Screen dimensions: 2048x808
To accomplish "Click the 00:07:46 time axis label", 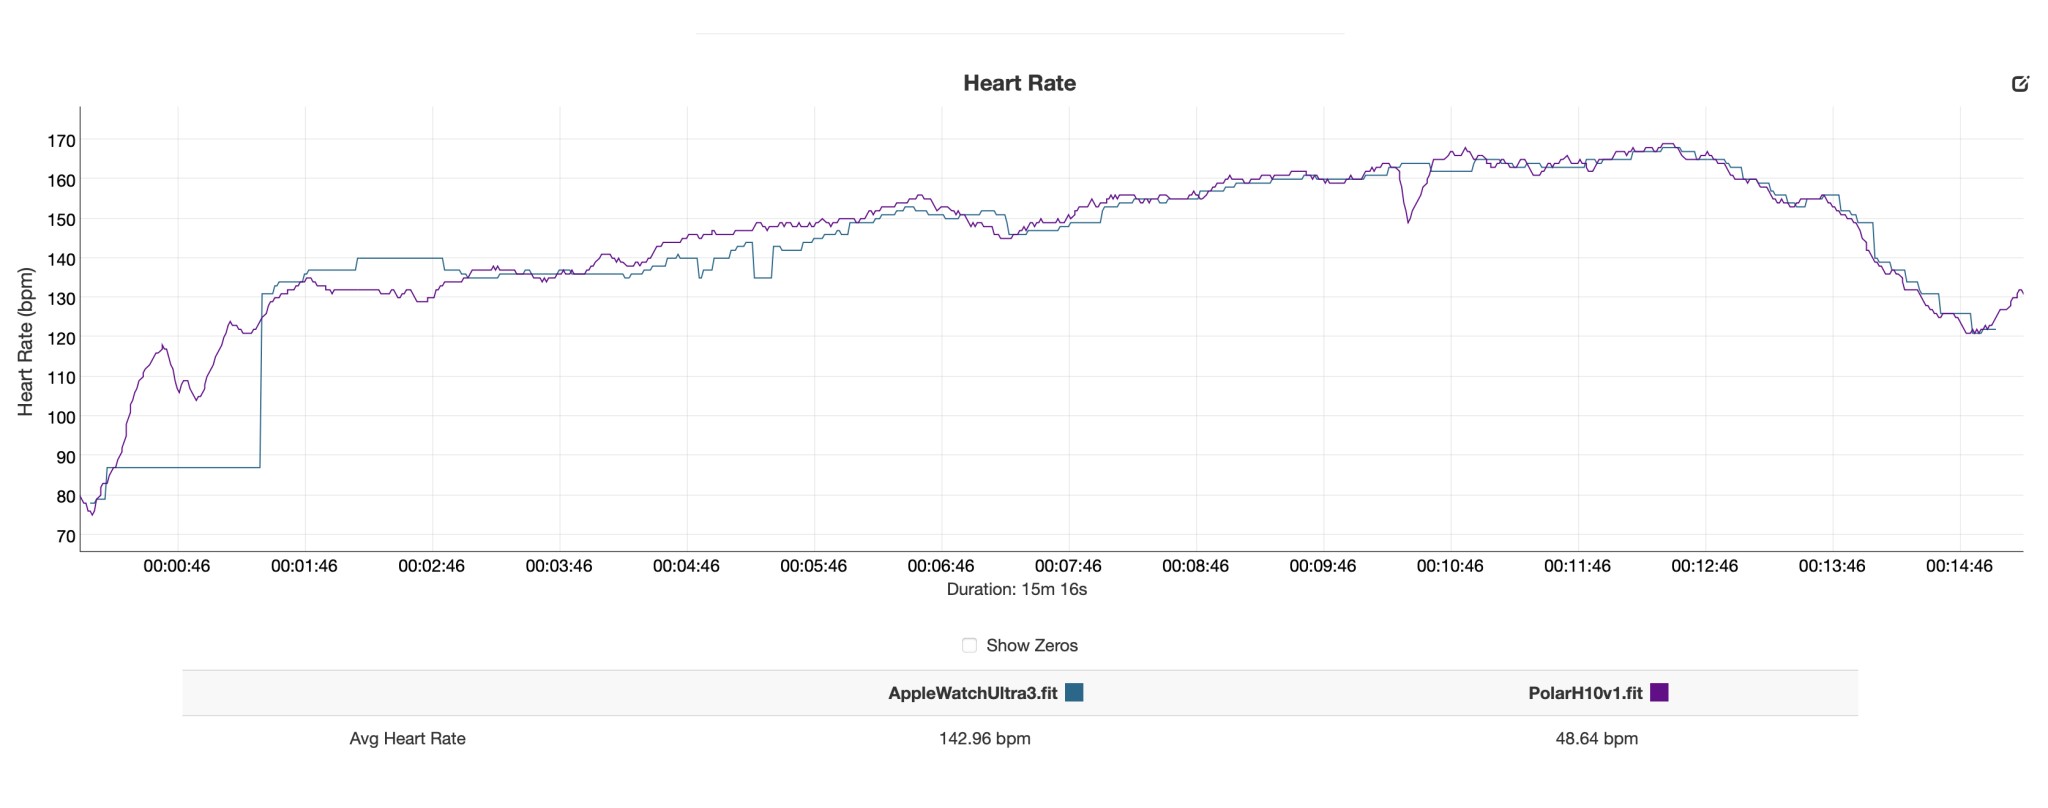I will coord(1068,566).
